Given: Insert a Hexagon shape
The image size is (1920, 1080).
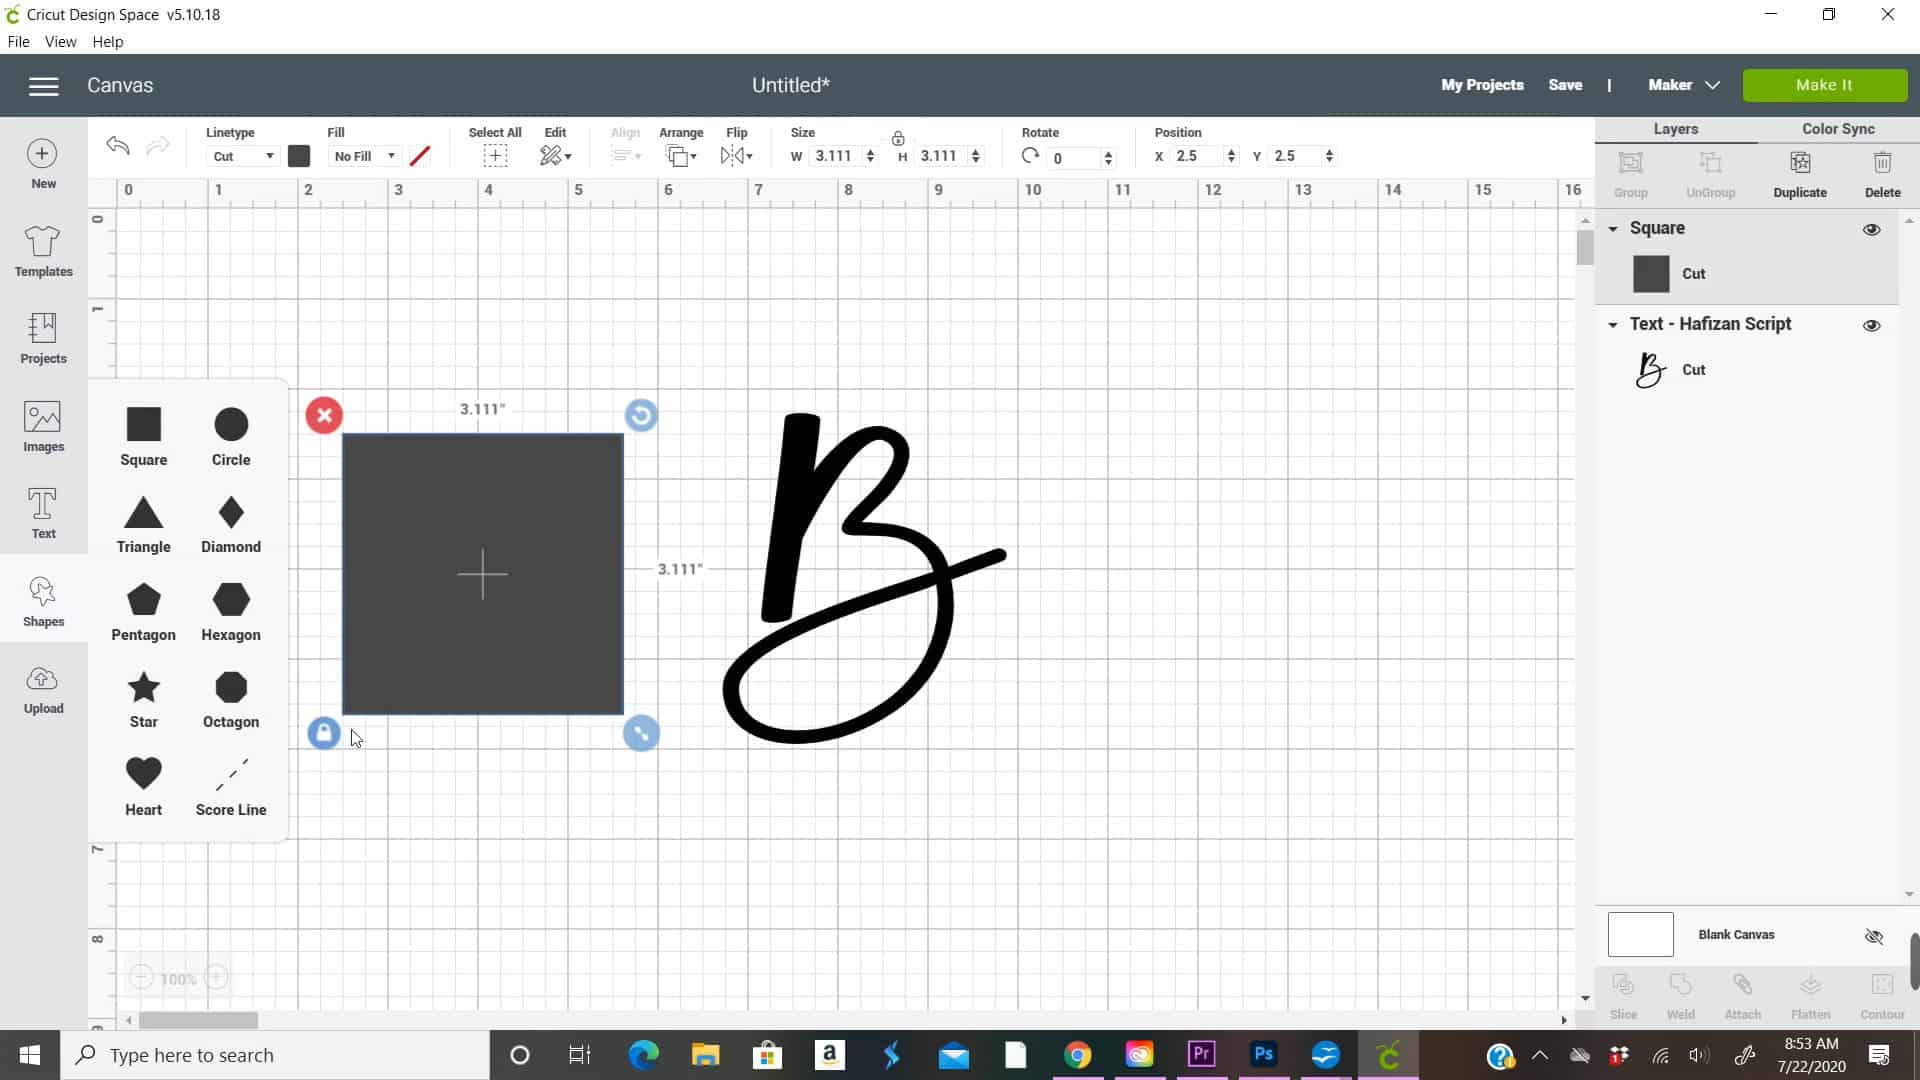Looking at the screenshot, I should coord(231,612).
